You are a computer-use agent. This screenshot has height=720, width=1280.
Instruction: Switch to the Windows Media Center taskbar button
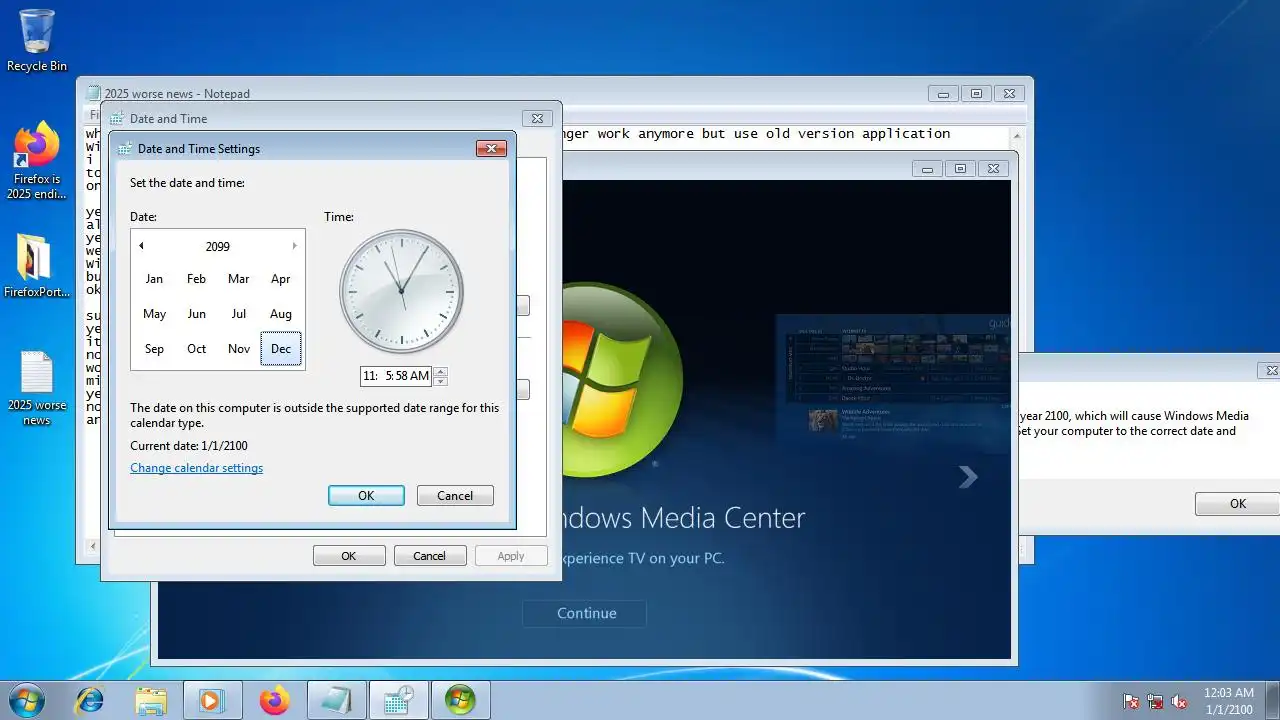pyautogui.click(x=460, y=700)
